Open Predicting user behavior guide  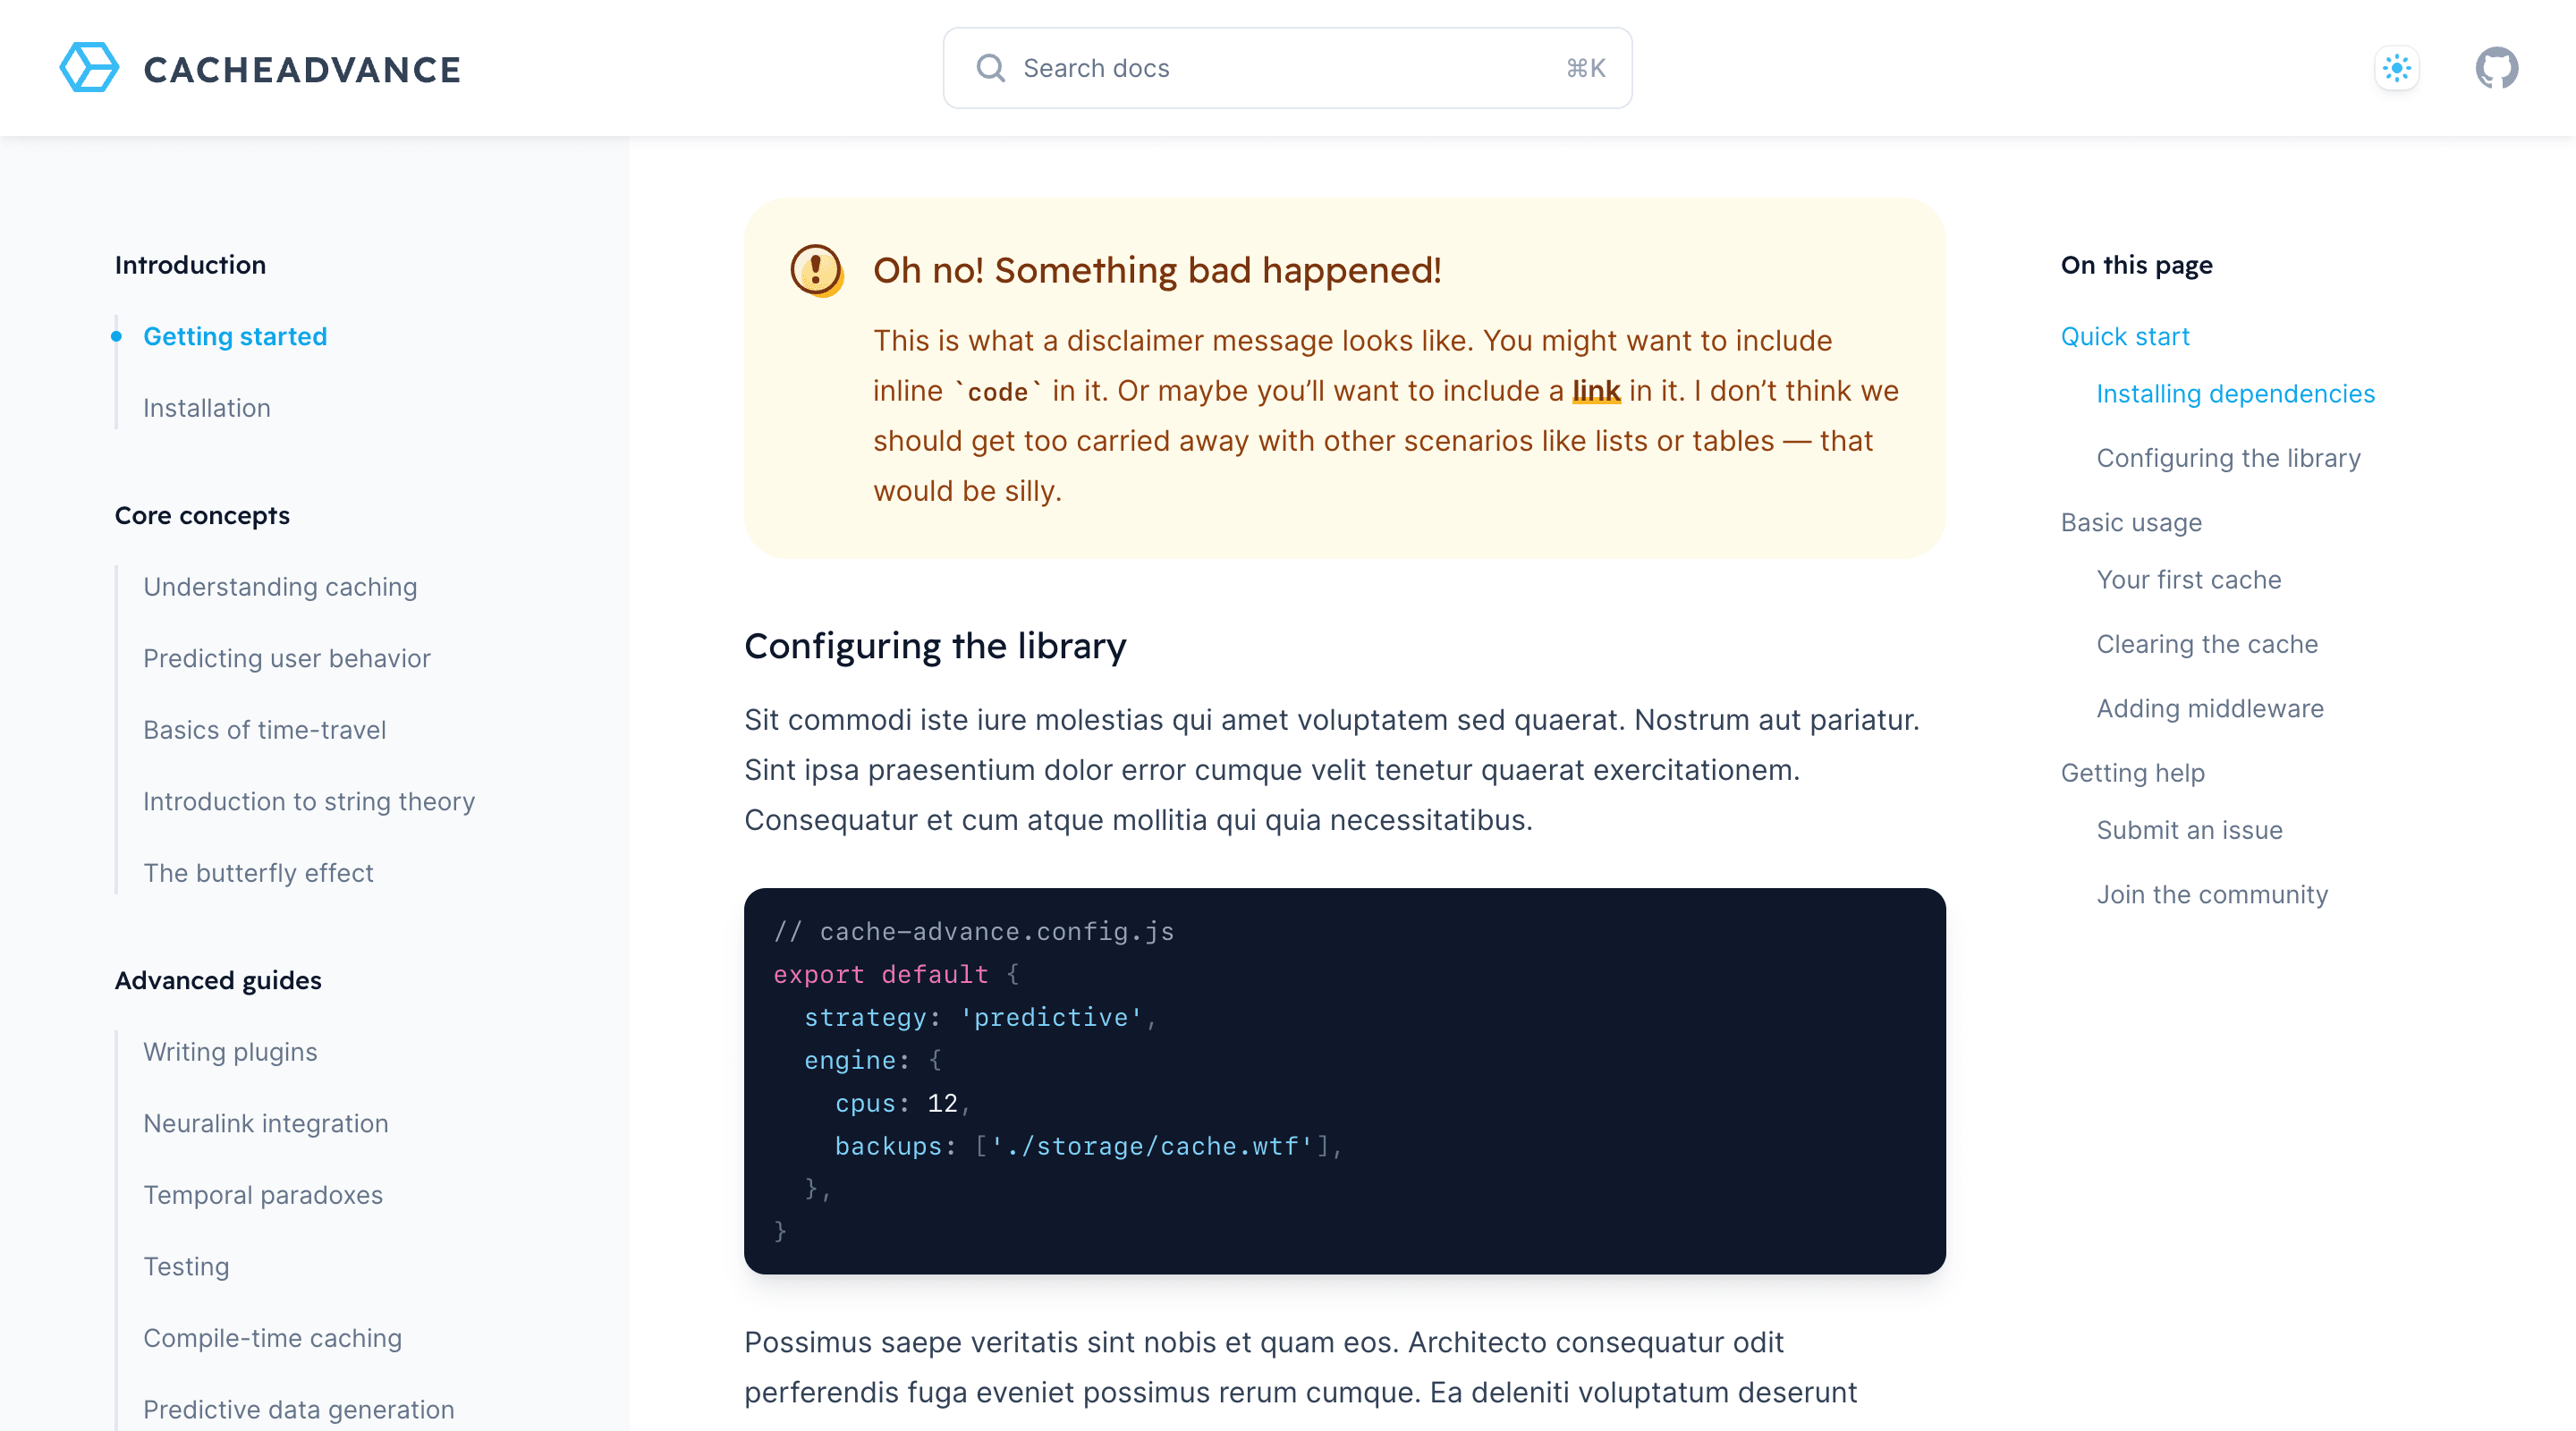[286, 658]
